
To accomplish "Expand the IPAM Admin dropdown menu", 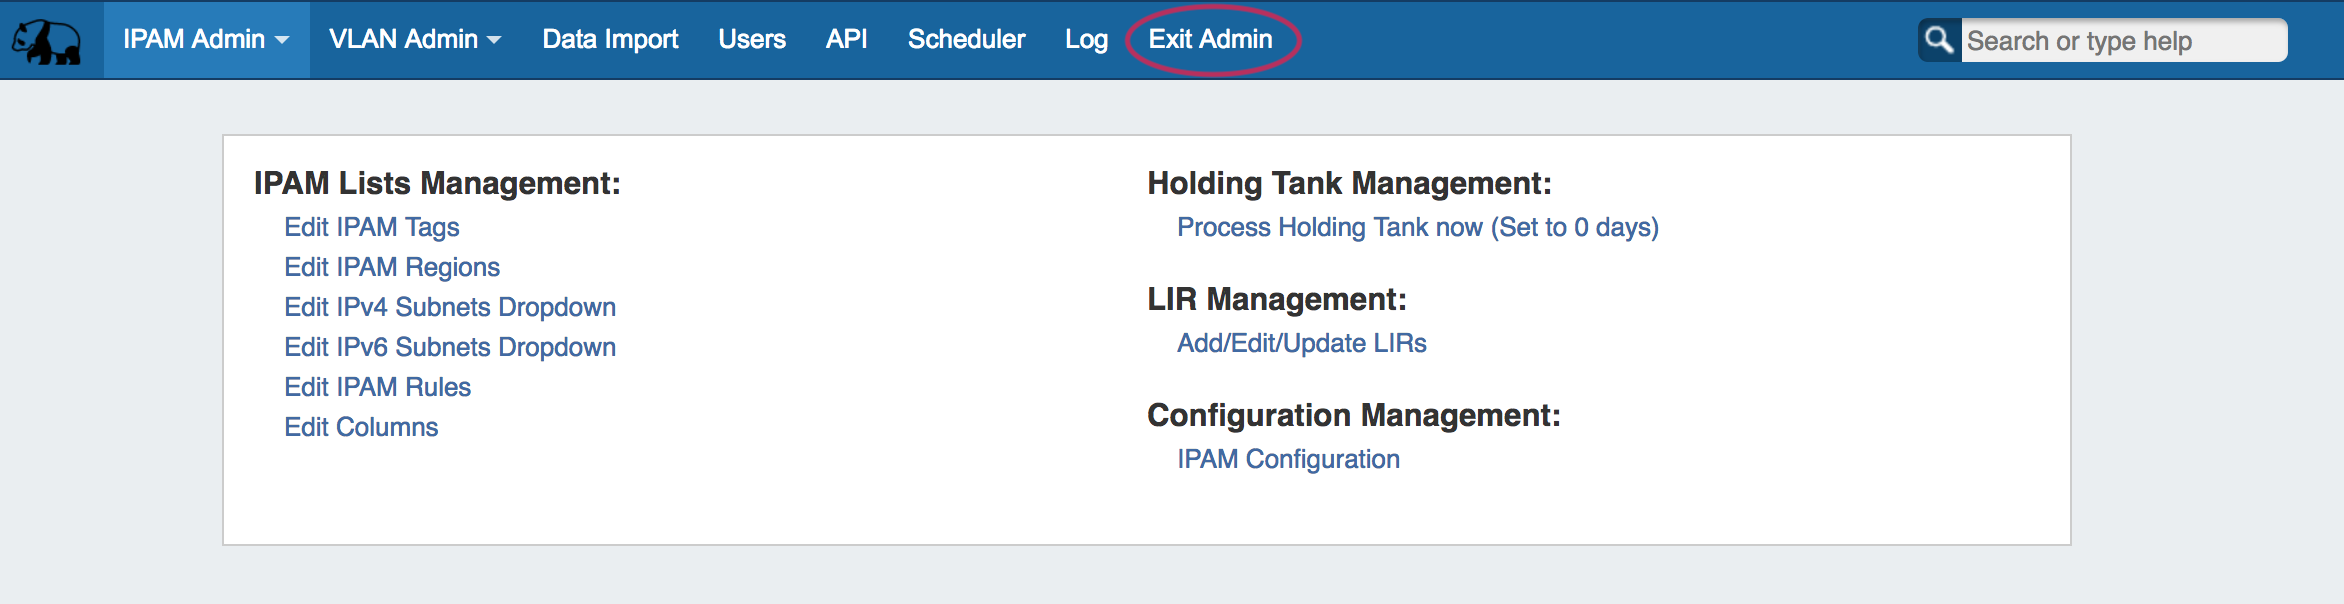I will click(x=206, y=40).
